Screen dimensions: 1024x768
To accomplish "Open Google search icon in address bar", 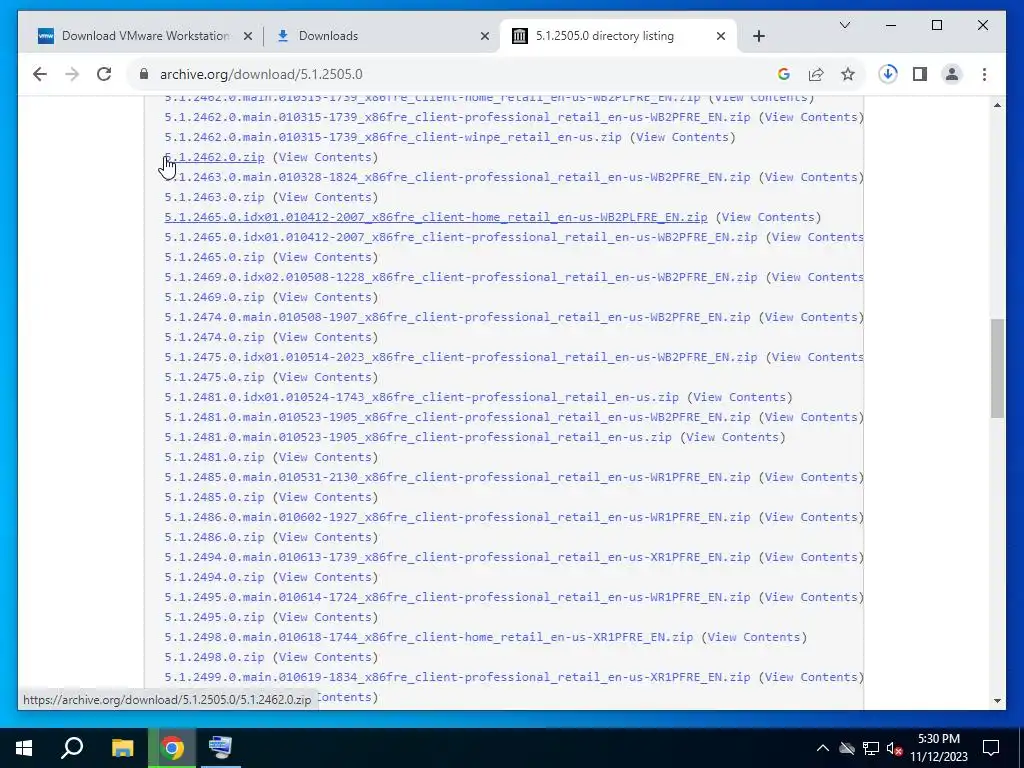I will [x=784, y=74].
